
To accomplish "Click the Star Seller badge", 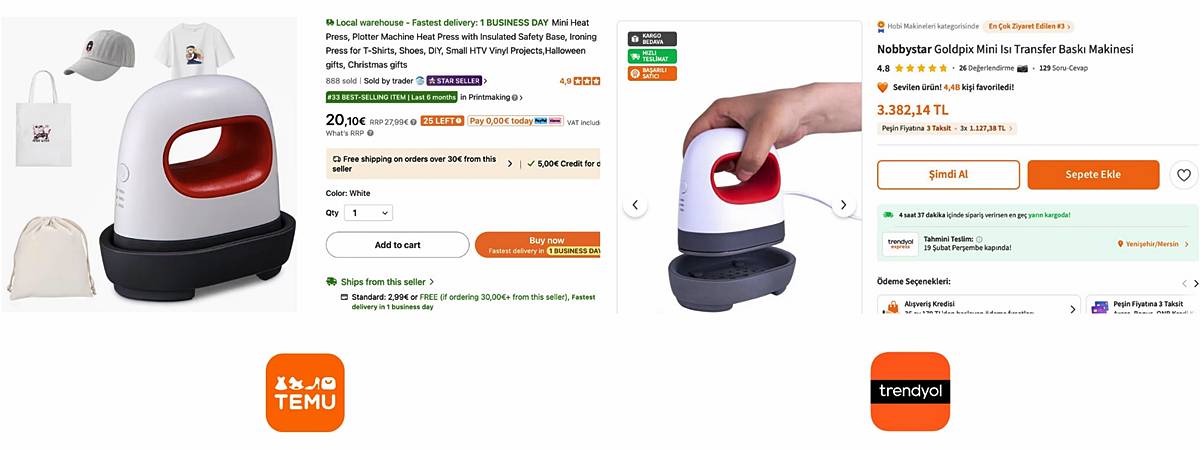I will click(x=455, y=81).
